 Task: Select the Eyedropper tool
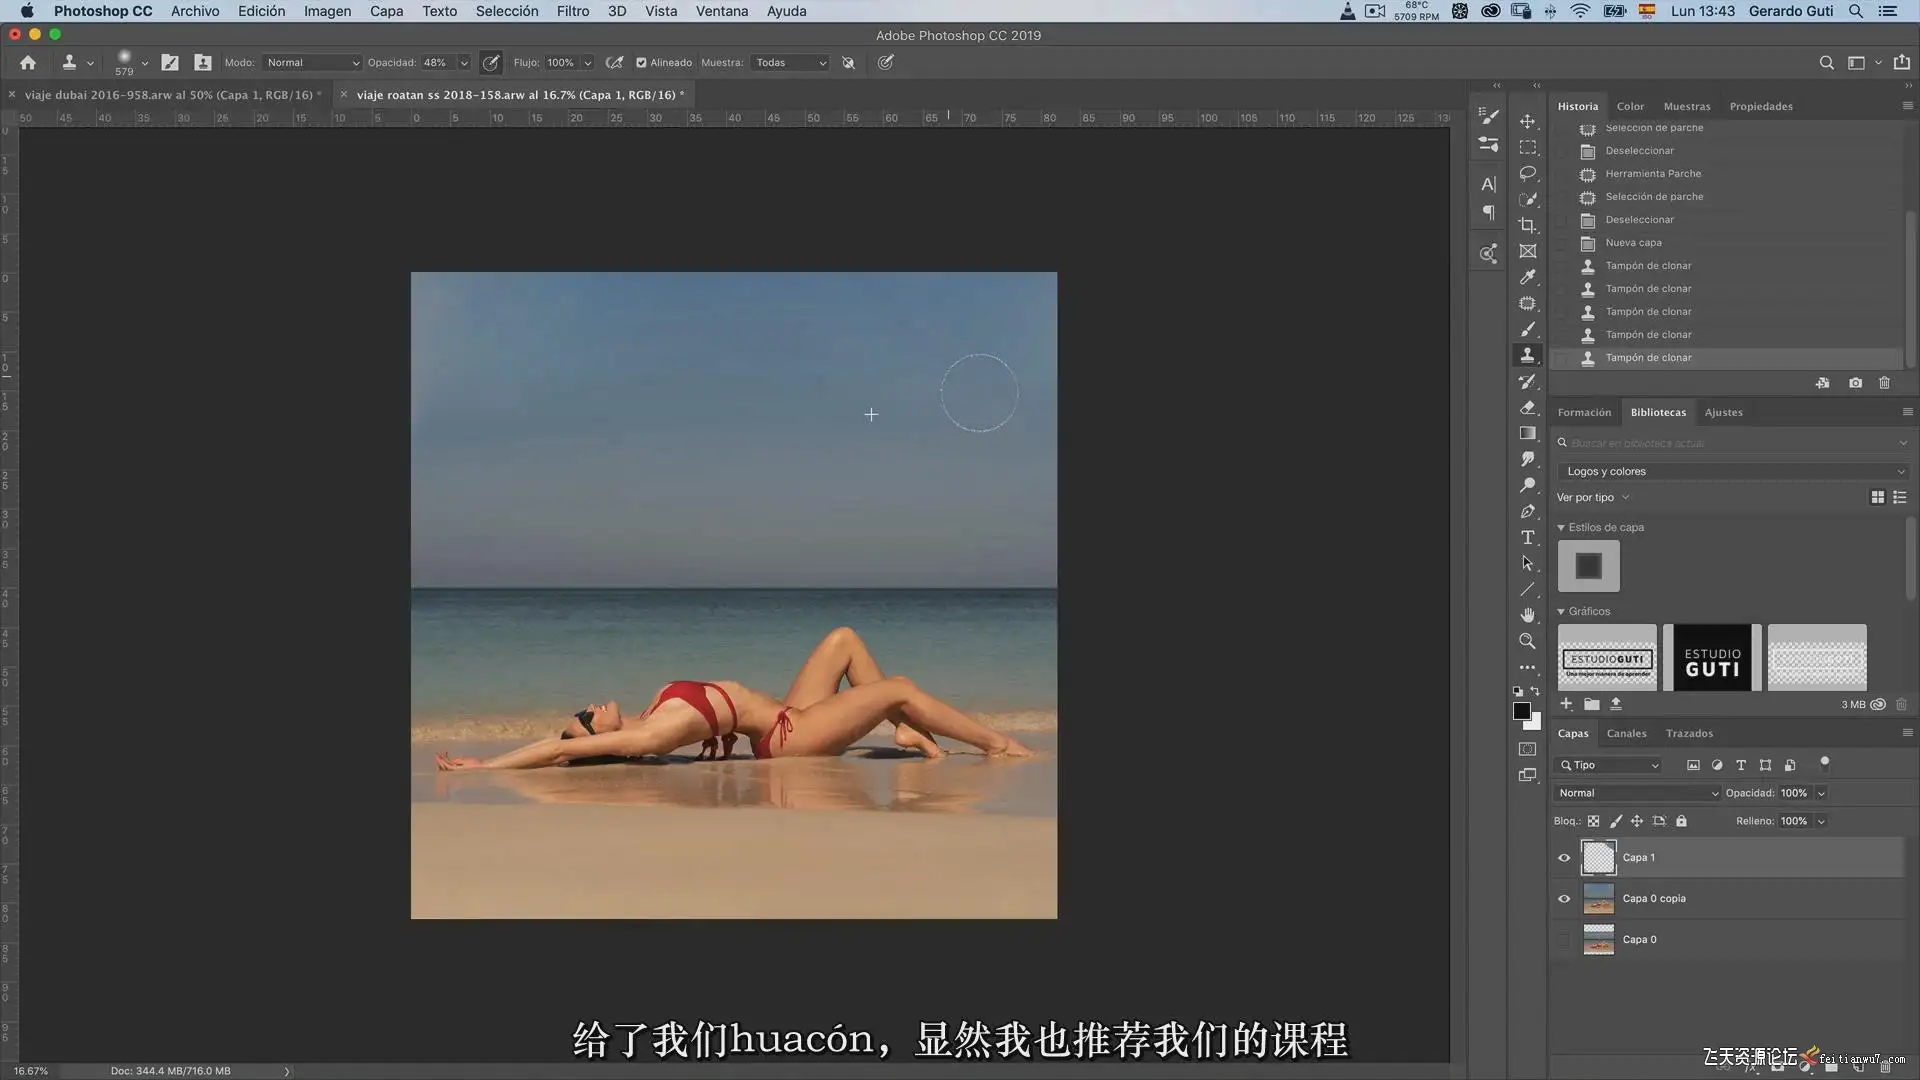pyautogui.click(x=1527, y=277)
